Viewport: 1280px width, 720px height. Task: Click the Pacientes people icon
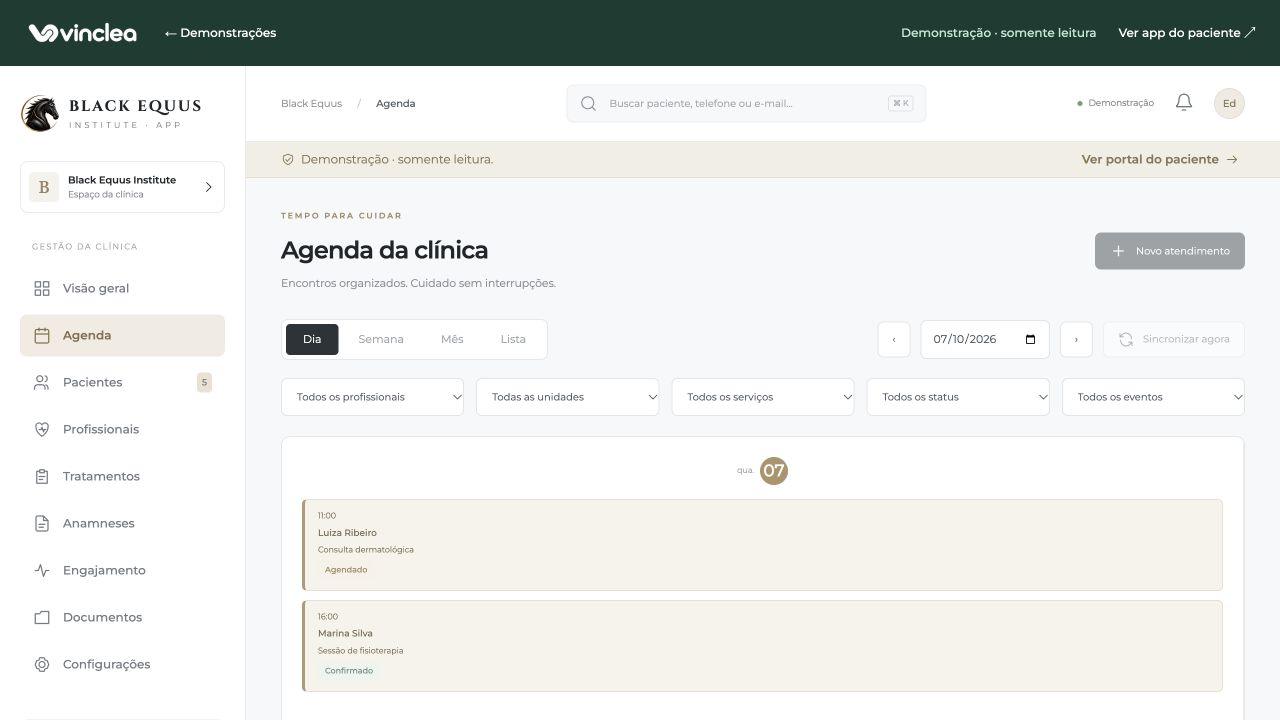(x=42, y=382)
